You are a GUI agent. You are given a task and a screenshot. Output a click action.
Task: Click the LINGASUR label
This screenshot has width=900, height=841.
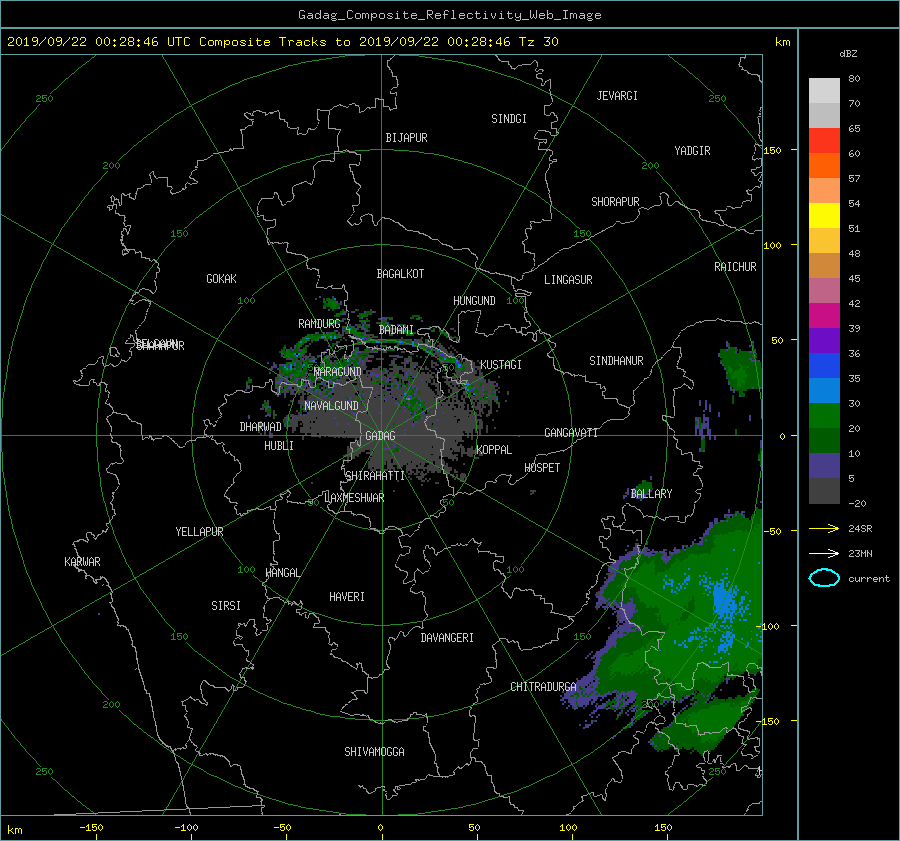pos(568,280)
